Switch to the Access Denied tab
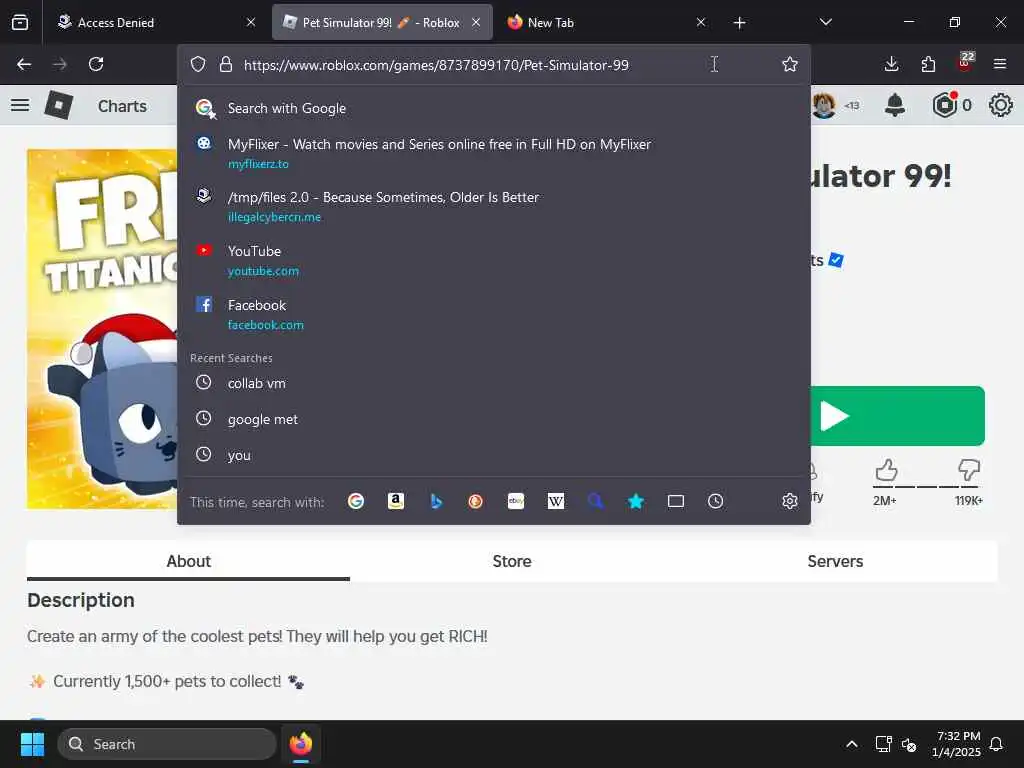Image resolution: width=1024 pixels, height=768 pixels. (155, 23)
